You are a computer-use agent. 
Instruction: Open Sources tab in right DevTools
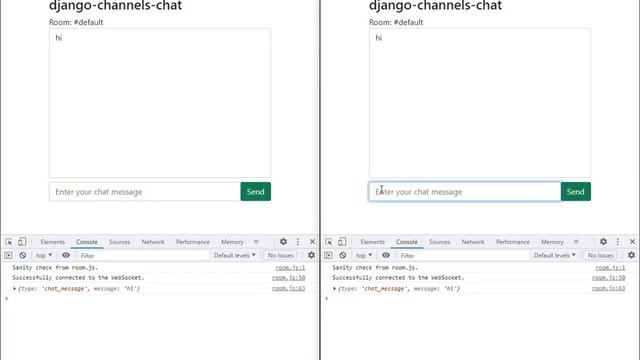[439, 242]
